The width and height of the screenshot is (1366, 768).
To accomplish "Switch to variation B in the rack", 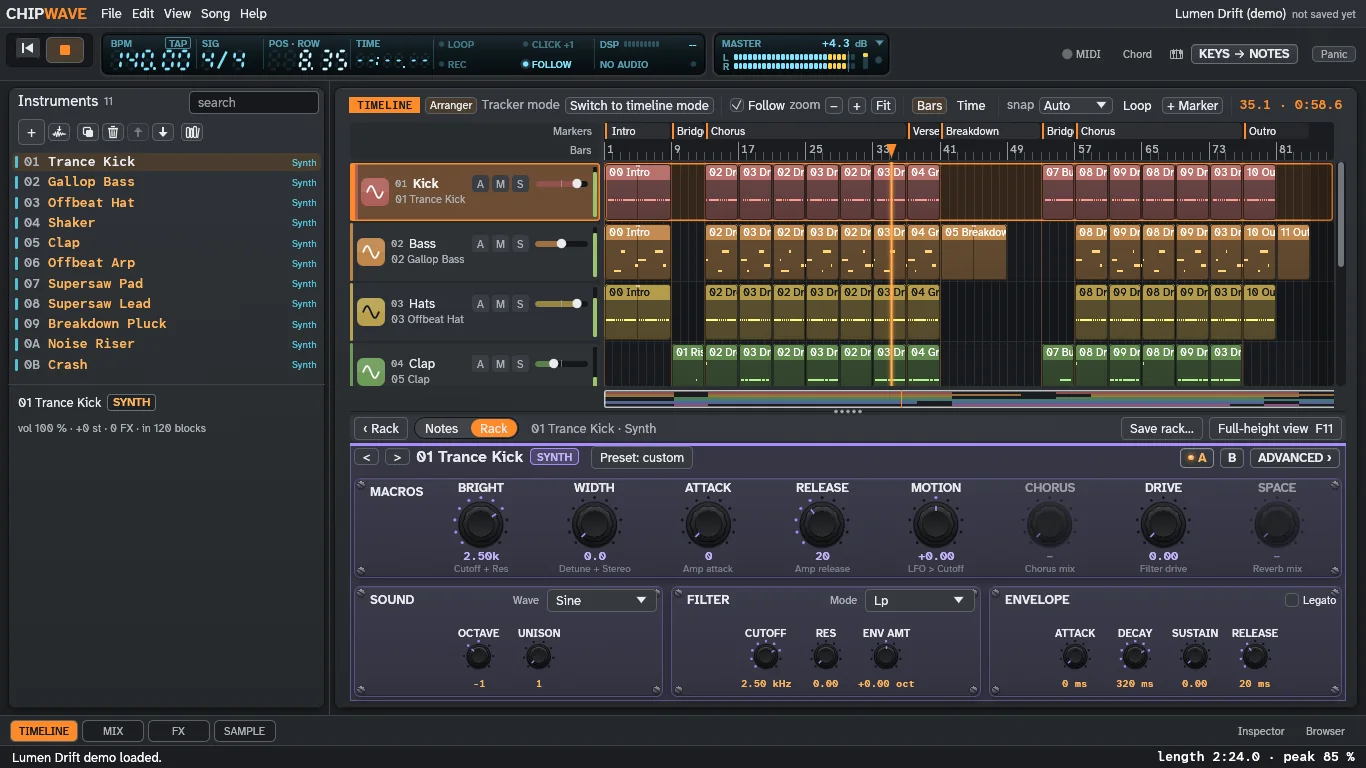I will (x=1233, y=458).
